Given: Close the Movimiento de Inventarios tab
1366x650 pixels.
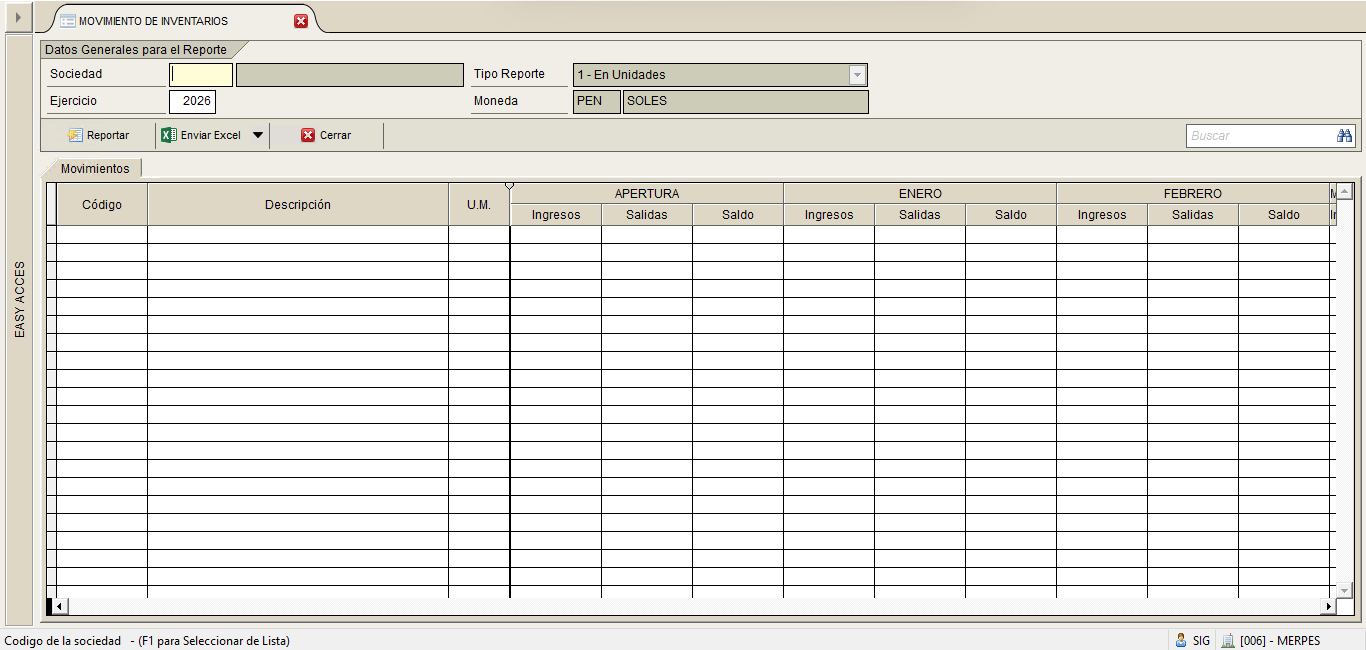Looking at the screenshot, I should (x=301, y=21).
